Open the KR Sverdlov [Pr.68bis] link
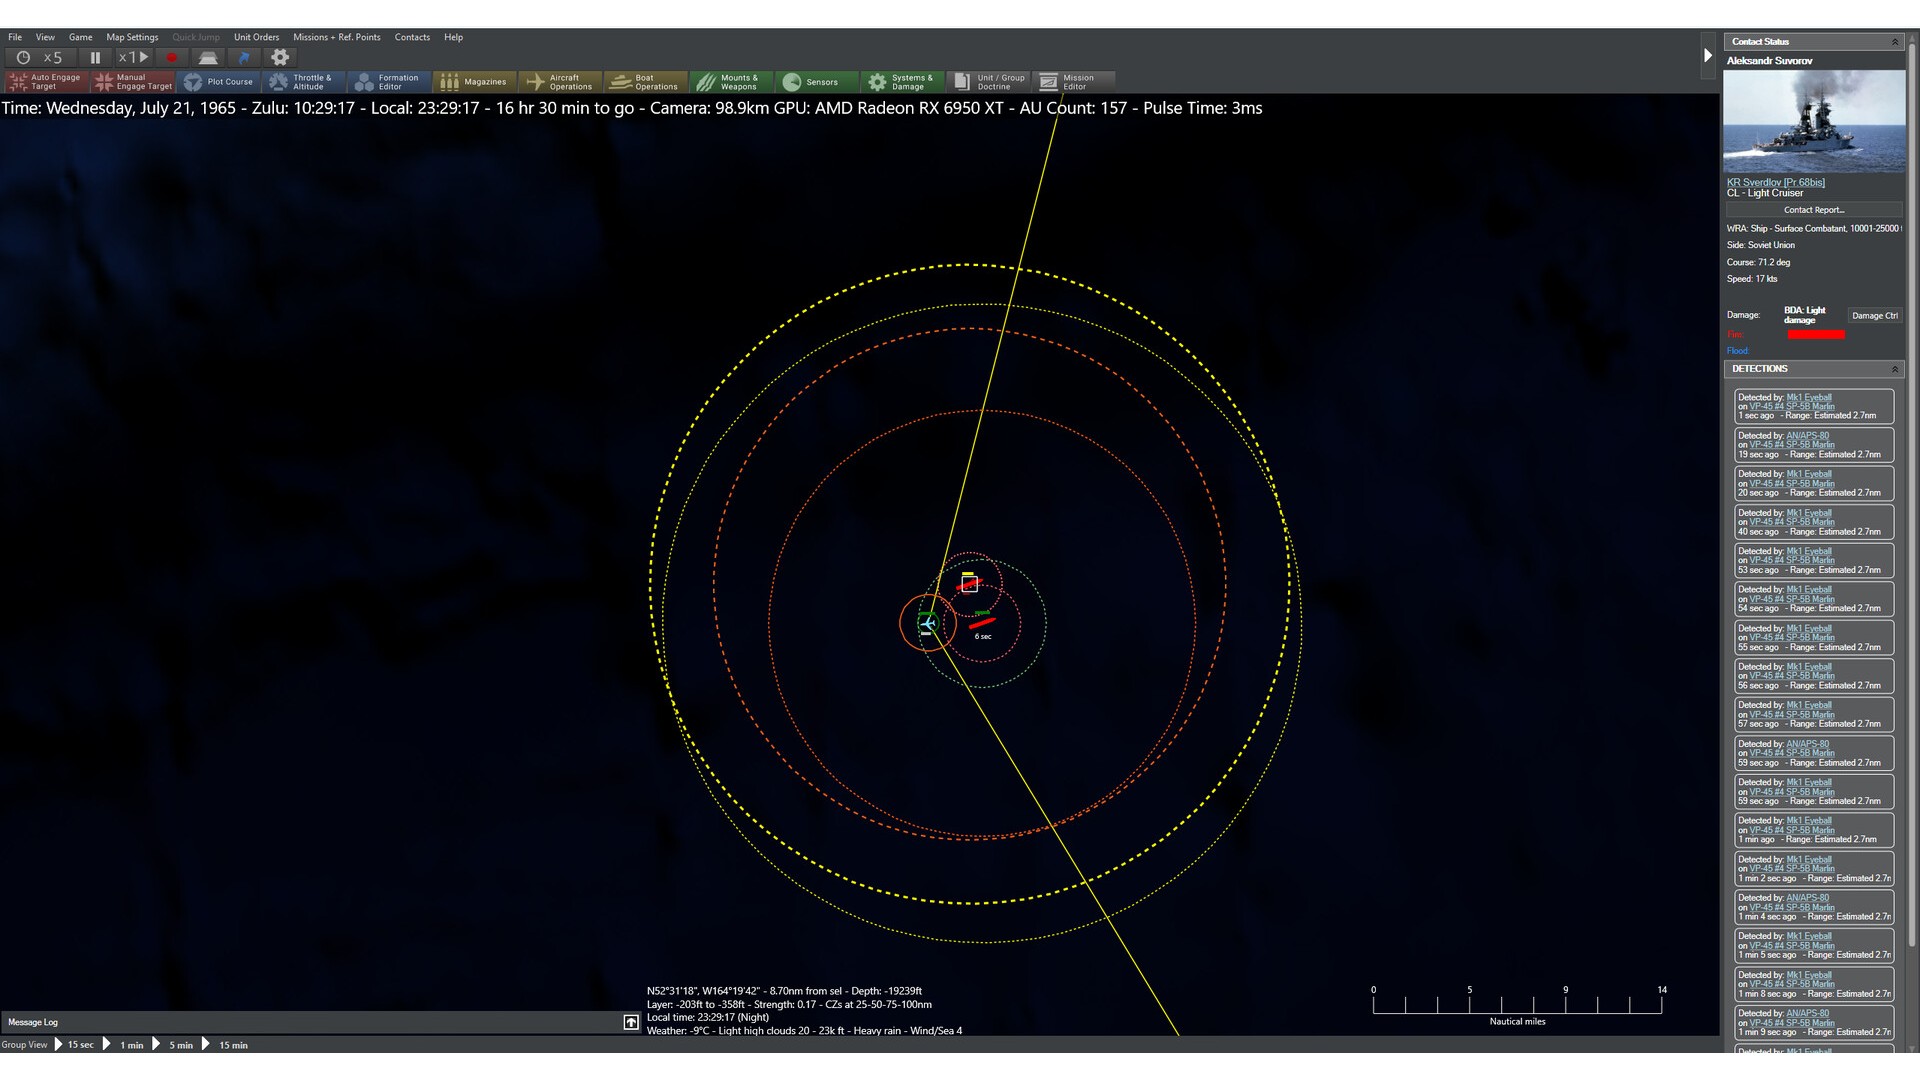 point(1775,182)
